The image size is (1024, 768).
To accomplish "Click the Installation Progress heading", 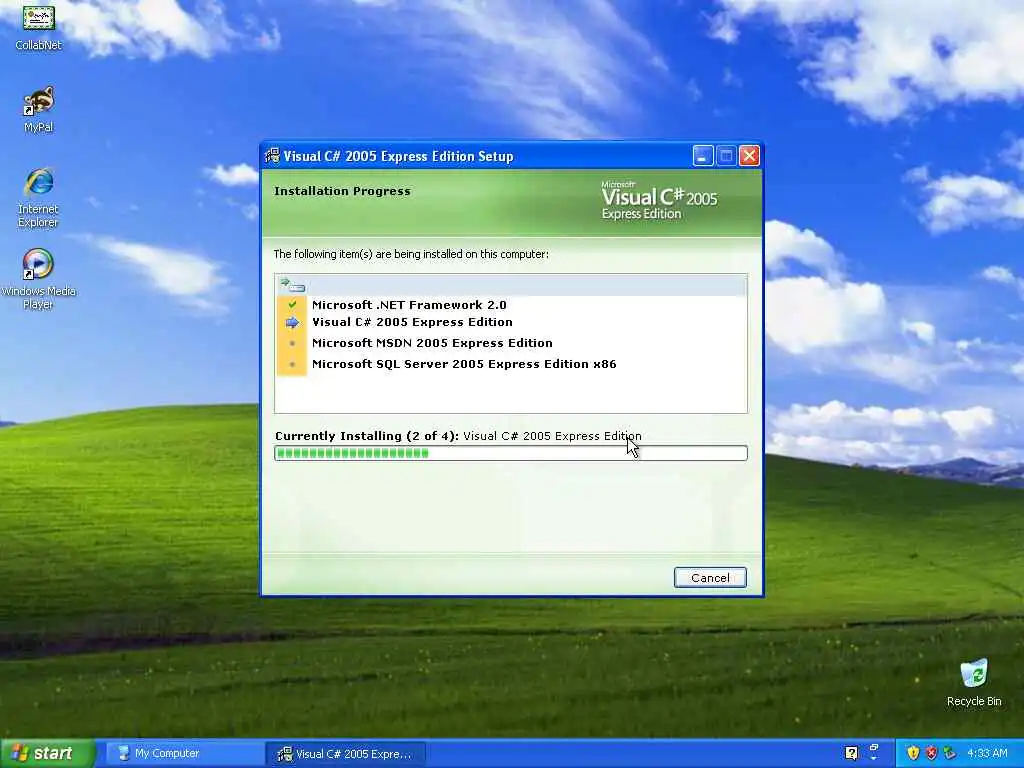I will (342, 191).
